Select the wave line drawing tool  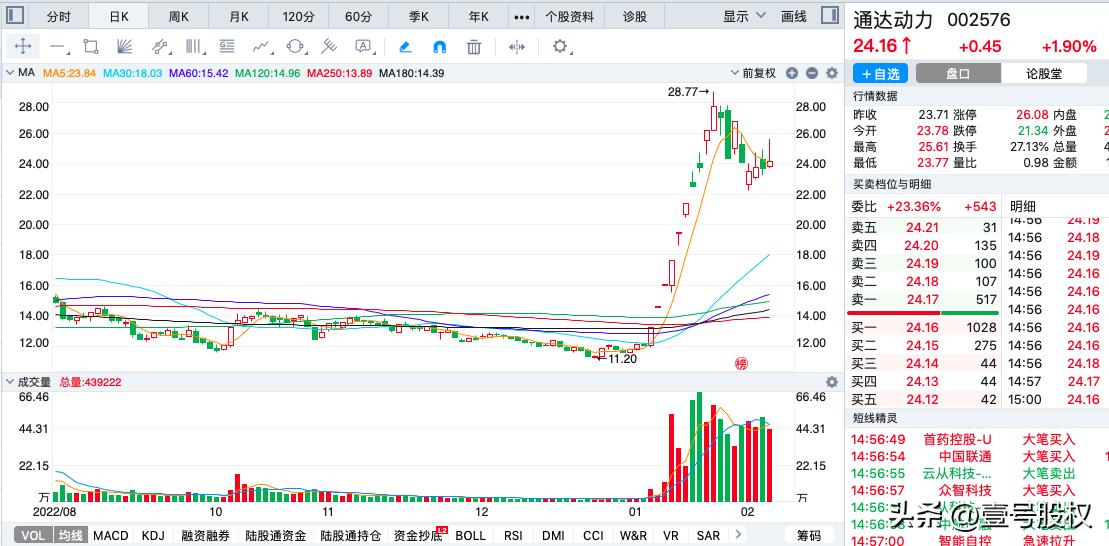(x=262, y=47)
